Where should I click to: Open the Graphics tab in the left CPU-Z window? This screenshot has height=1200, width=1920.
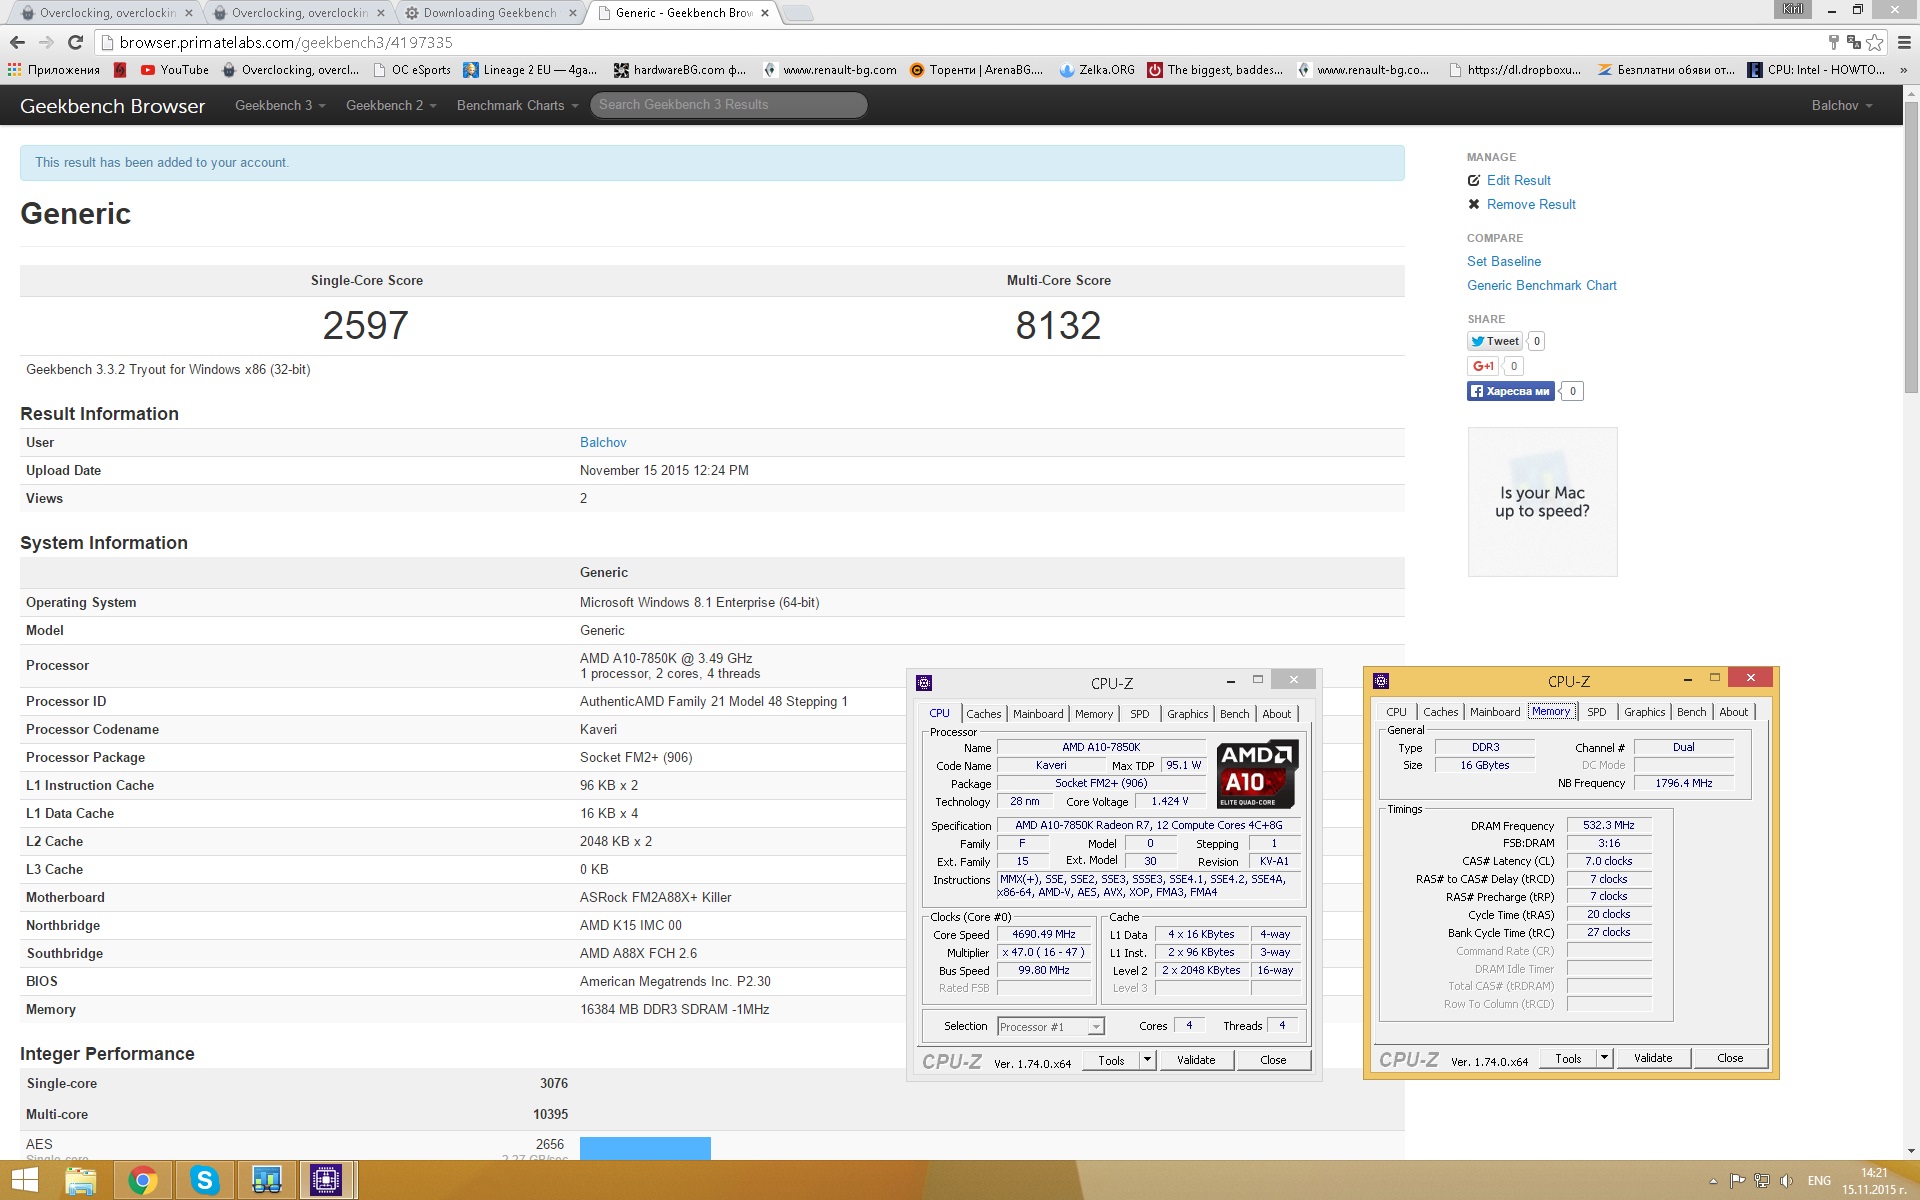click(x=1188, y=714)
